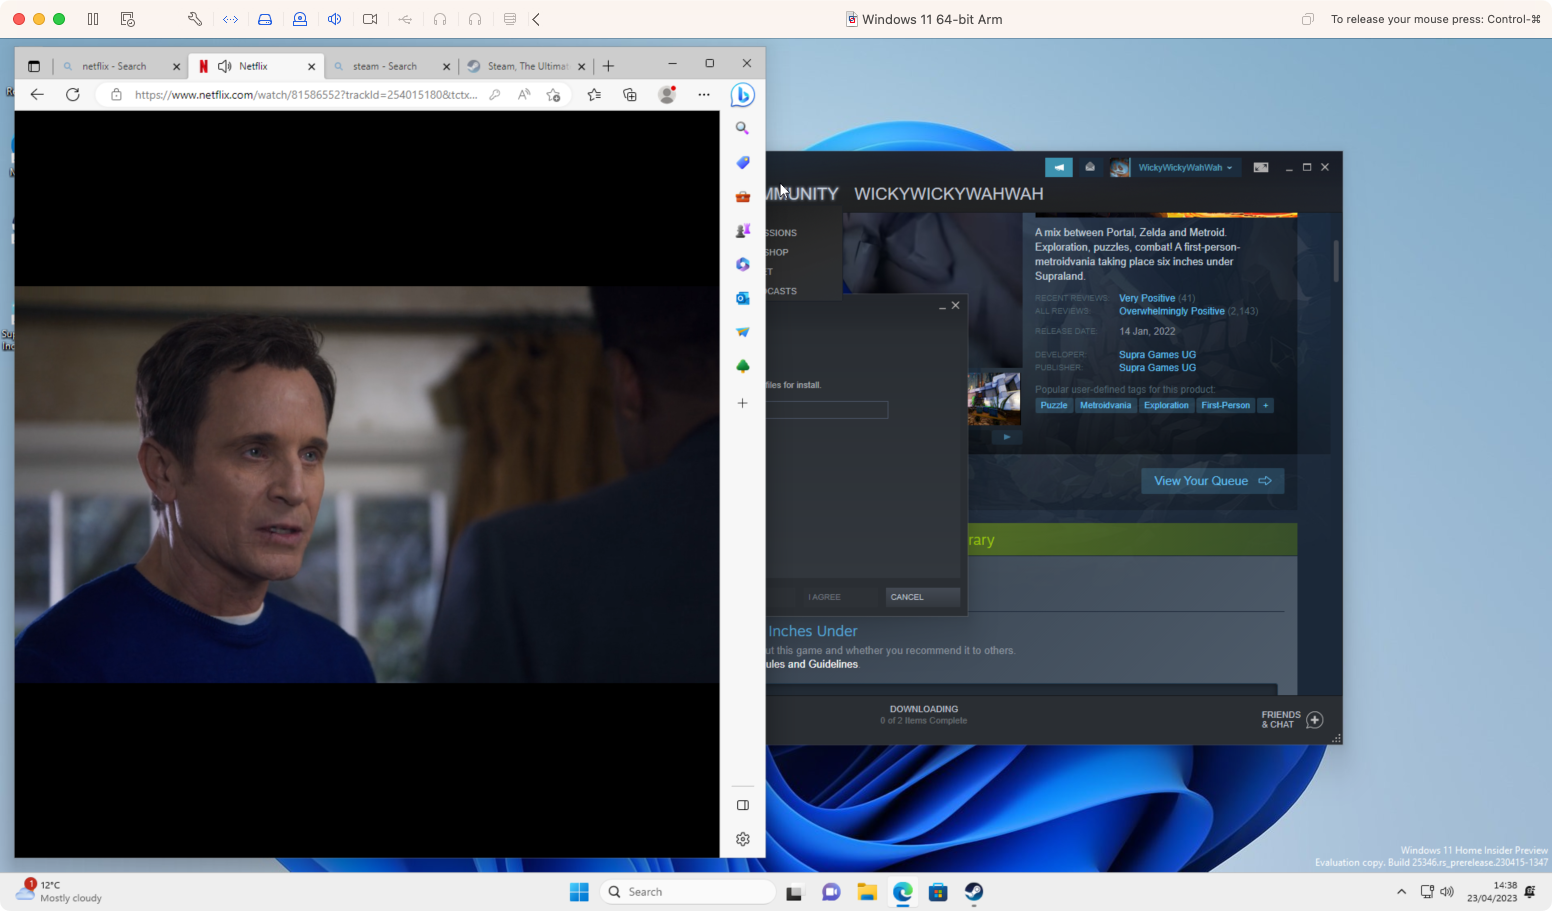1552x911 pixels.
Task: Switch to the 'steam - Search' tab
Action: click(x=385, y=66)
